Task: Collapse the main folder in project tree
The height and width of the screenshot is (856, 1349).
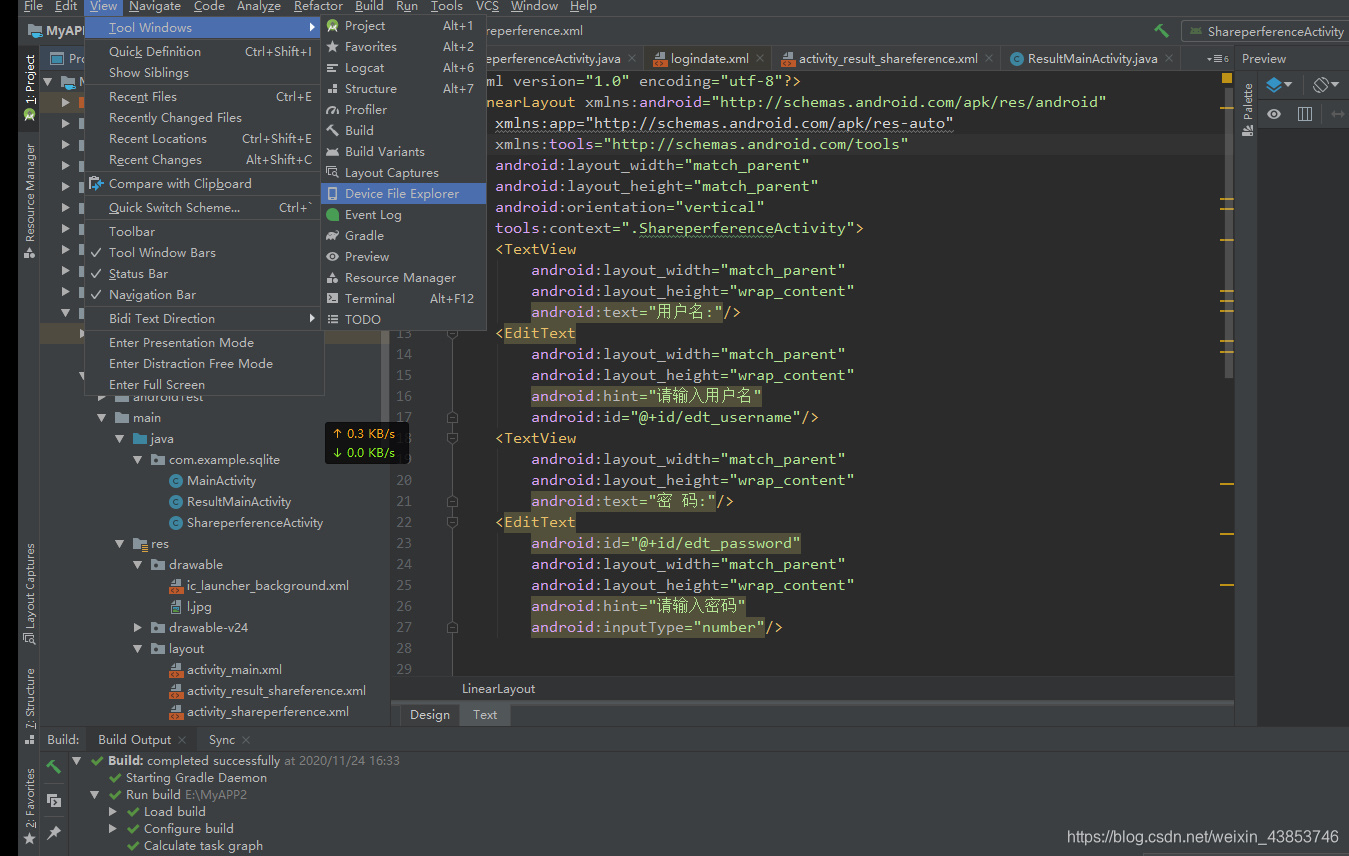Action: point(102,418)
